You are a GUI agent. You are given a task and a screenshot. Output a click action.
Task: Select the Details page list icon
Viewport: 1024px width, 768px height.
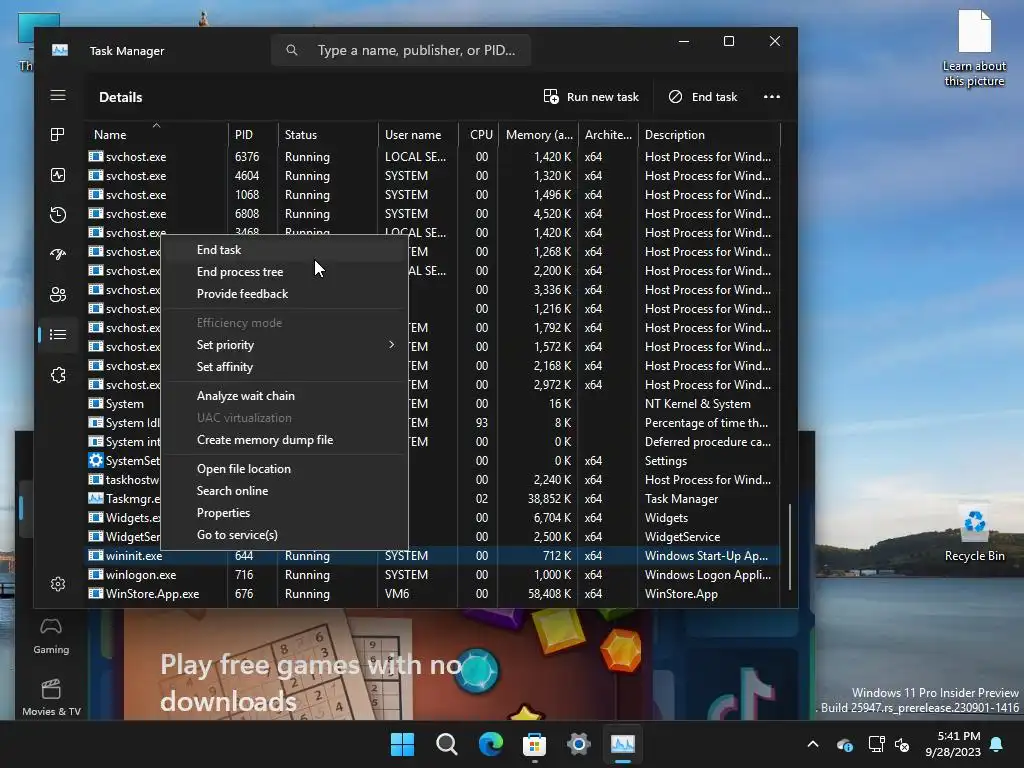pyautogui.click(x=58, y=334)
